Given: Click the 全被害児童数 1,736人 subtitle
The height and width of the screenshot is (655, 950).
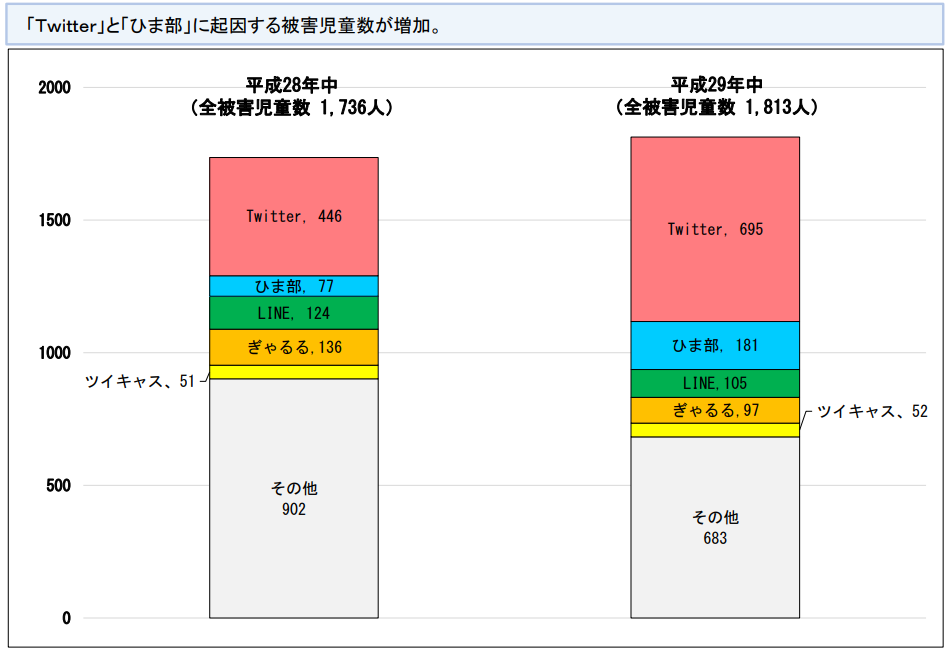Looking at the screenshot, I should 292,107.
